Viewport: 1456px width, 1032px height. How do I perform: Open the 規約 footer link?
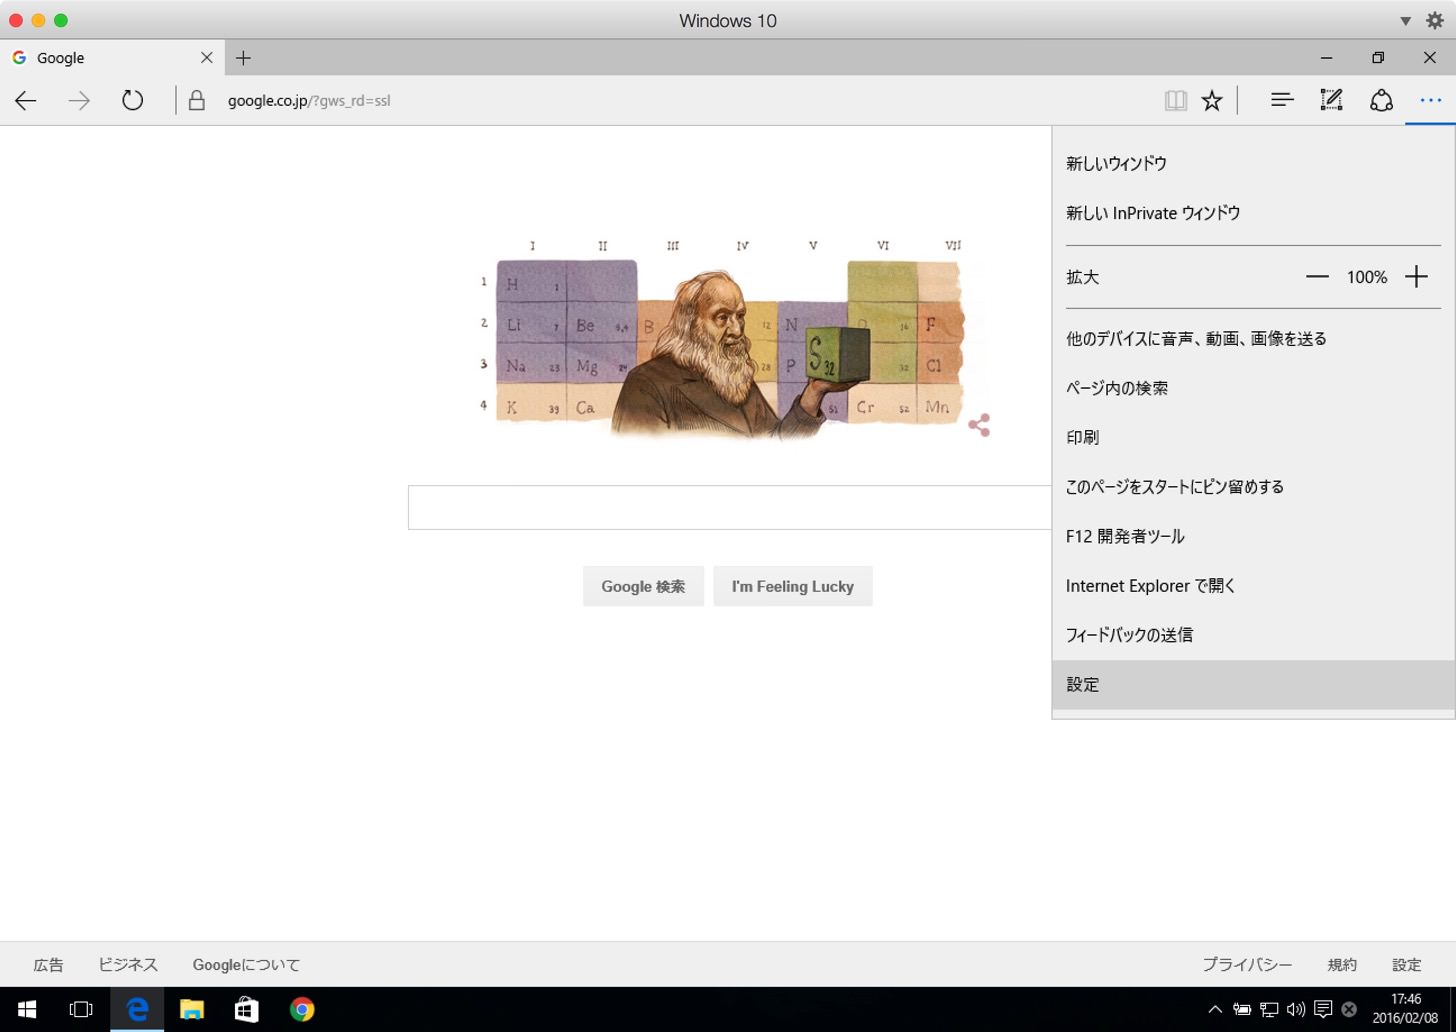pos(1342,965)
